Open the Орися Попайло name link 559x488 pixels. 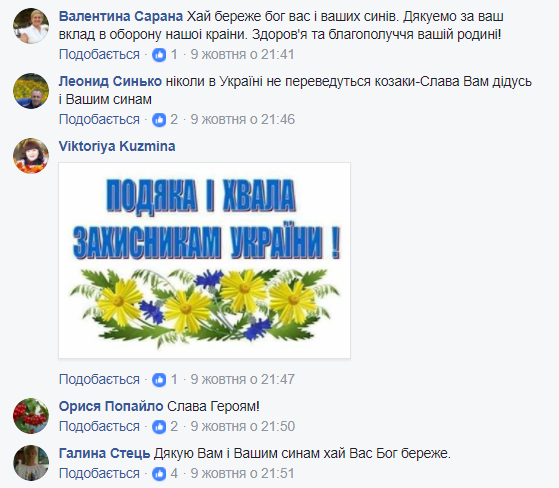click(111, 406)
